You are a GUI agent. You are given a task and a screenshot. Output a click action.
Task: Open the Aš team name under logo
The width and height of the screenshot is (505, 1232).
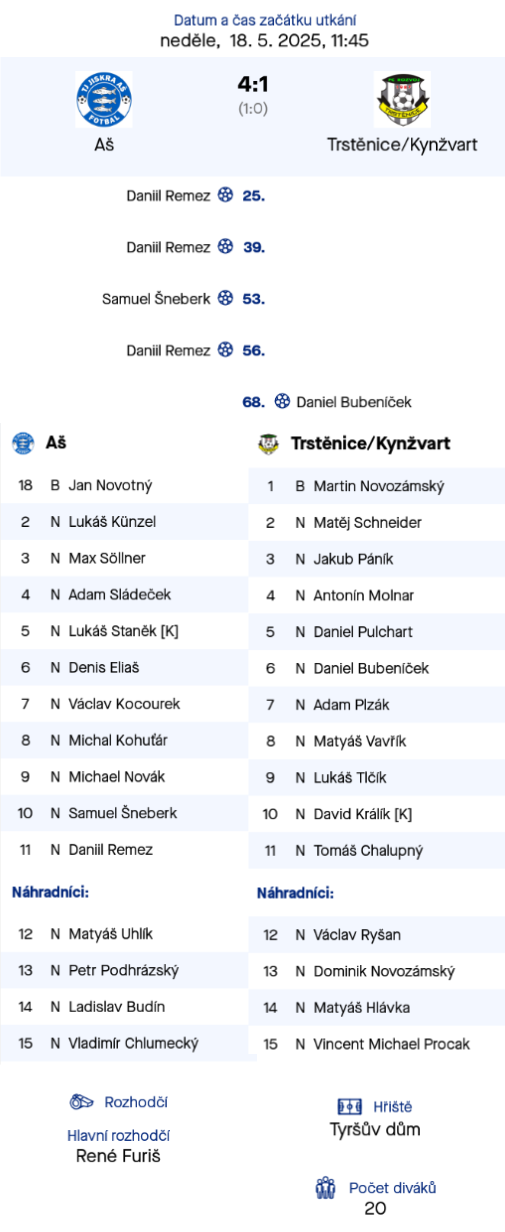coord(104,145)
